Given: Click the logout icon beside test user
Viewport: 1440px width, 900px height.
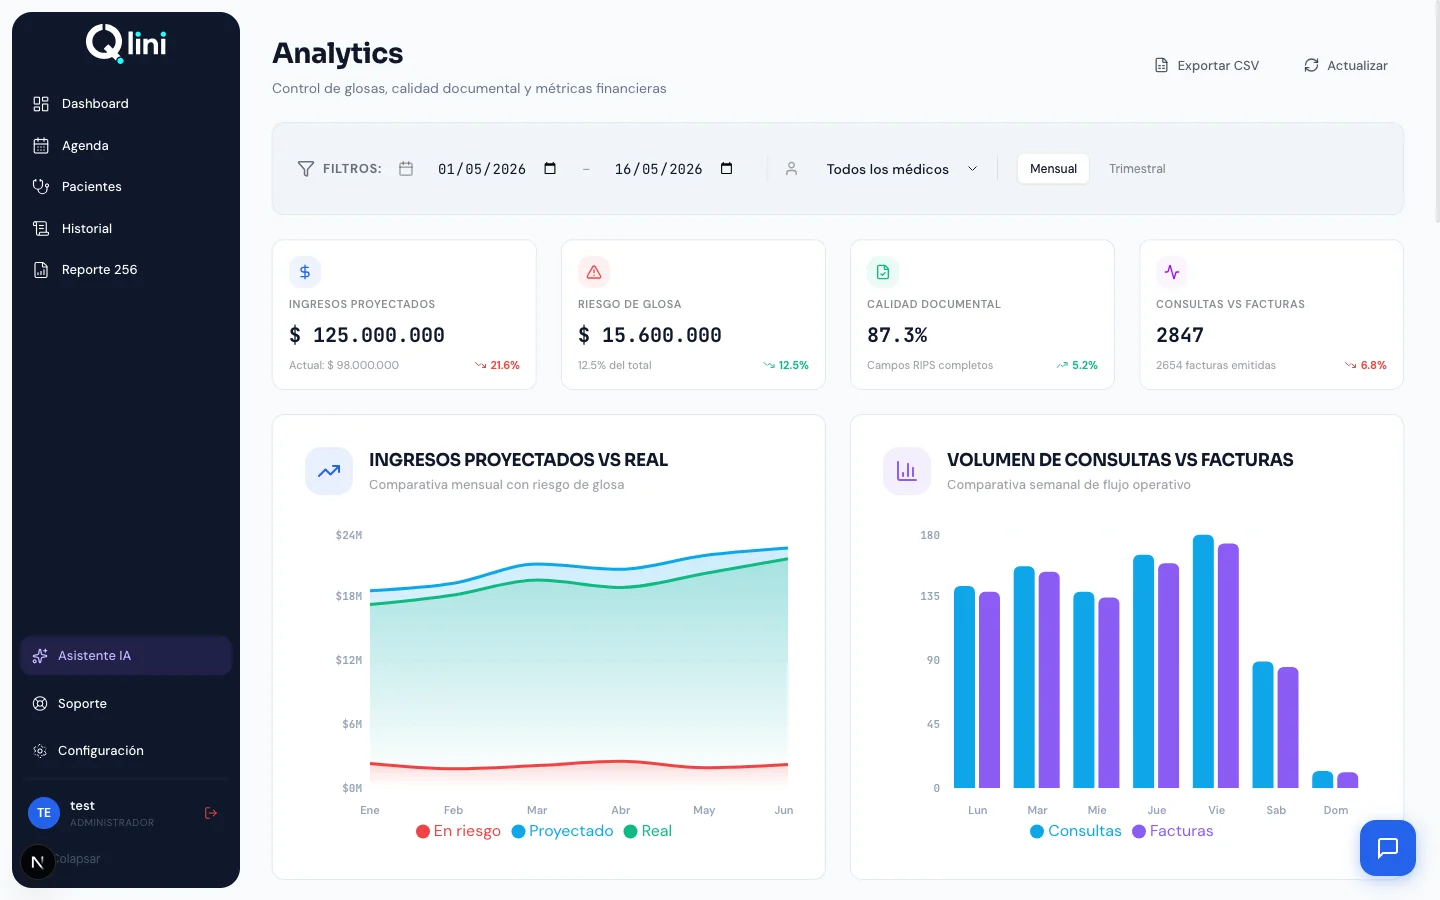Looking at the screenshot, I should [x=211, y=813].
